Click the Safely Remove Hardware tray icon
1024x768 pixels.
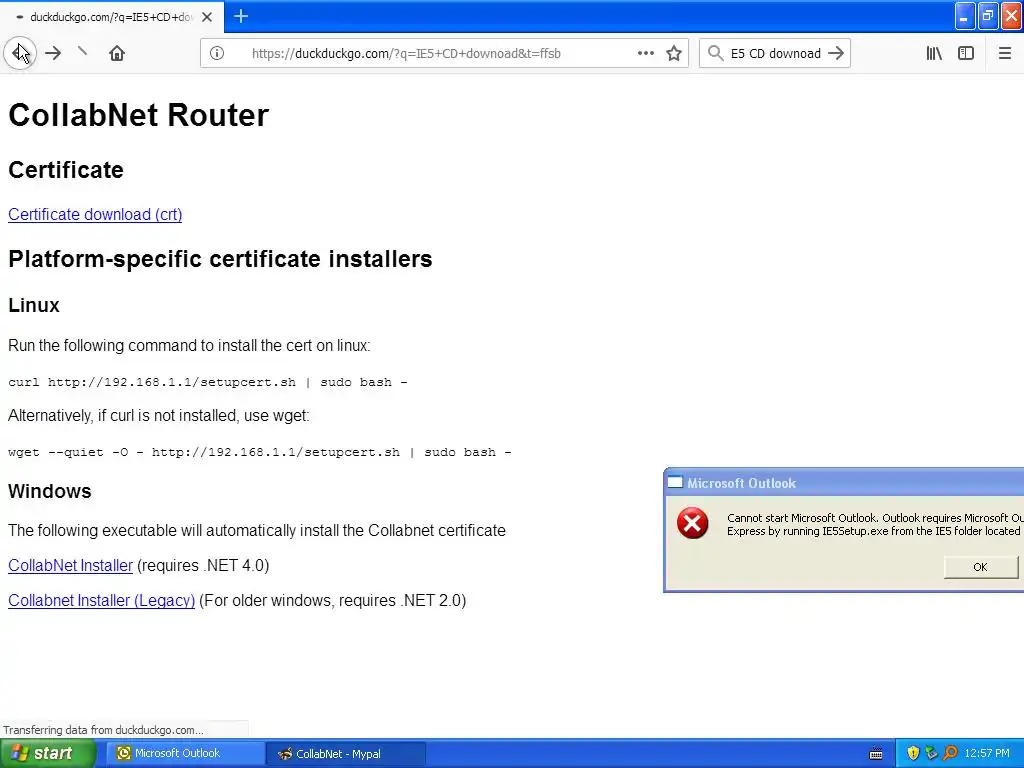tap(931, 753)
